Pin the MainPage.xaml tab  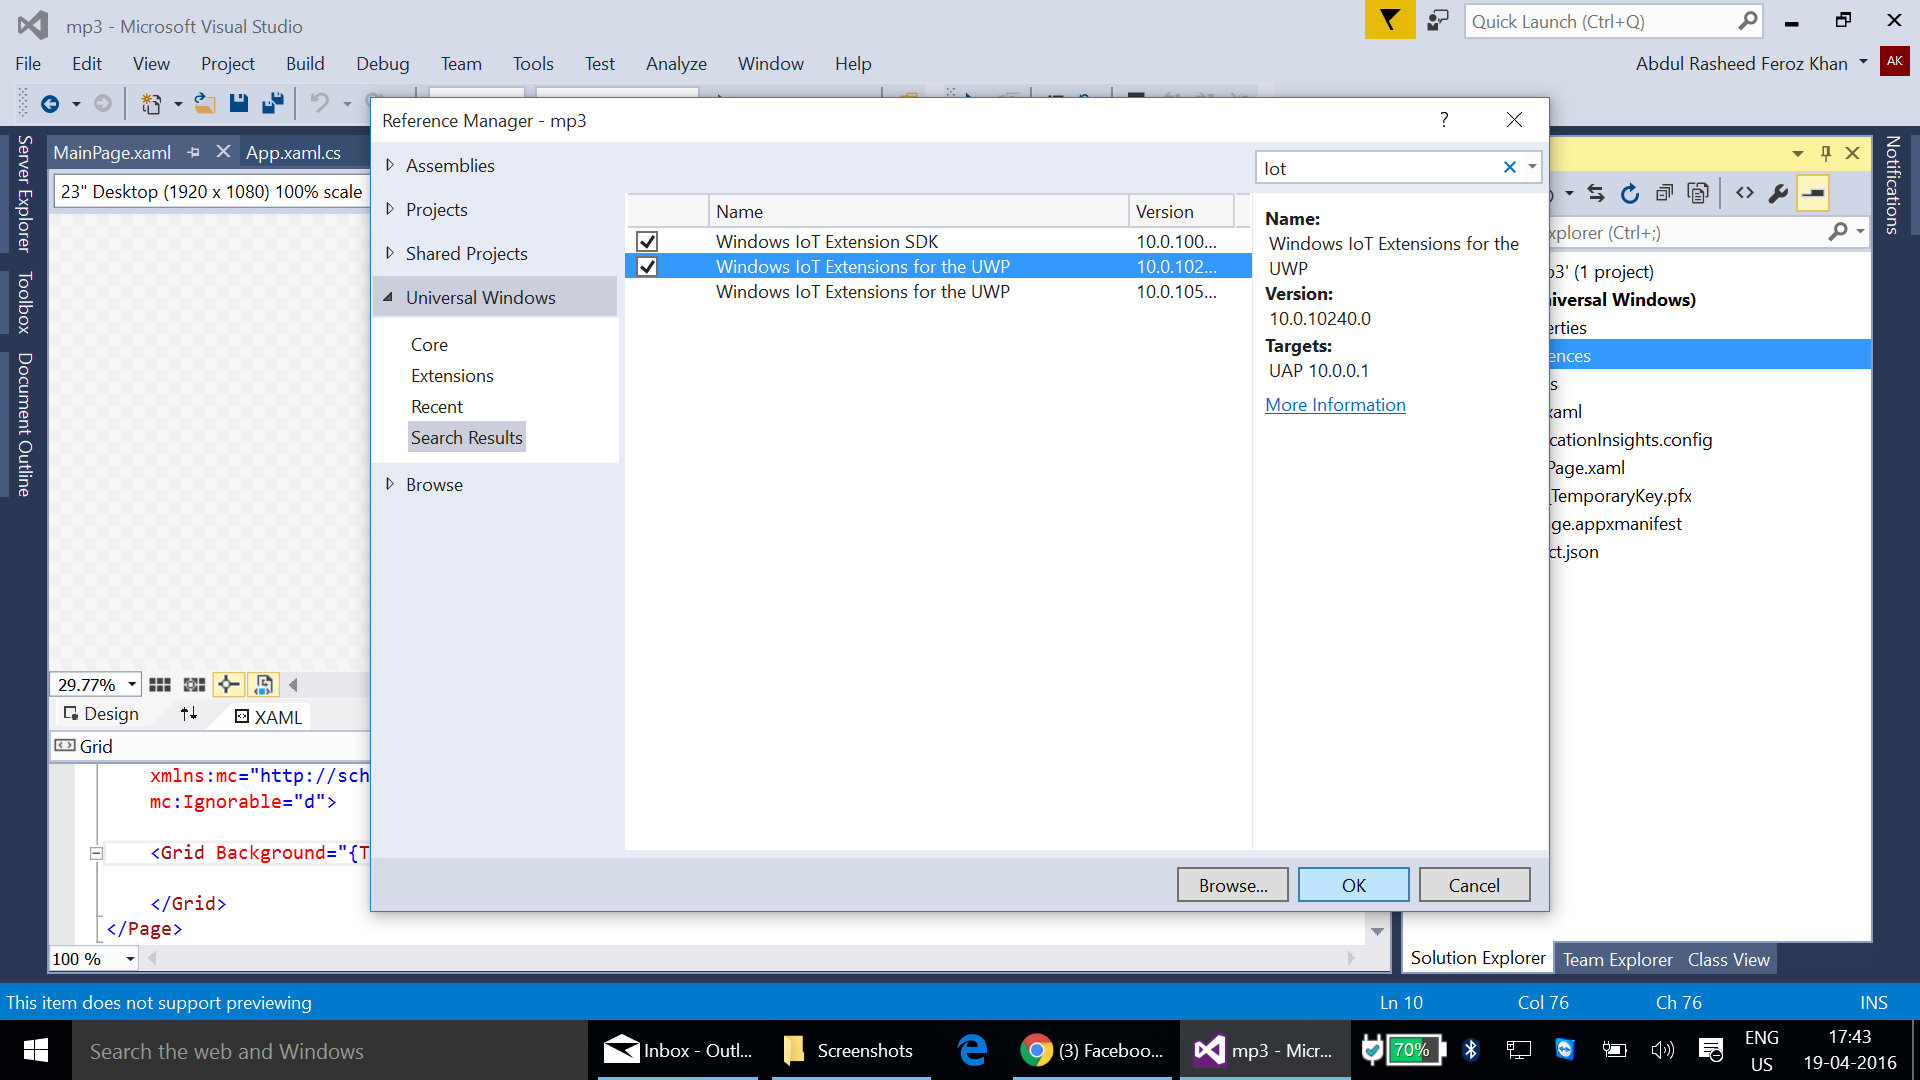click(194, 152)
